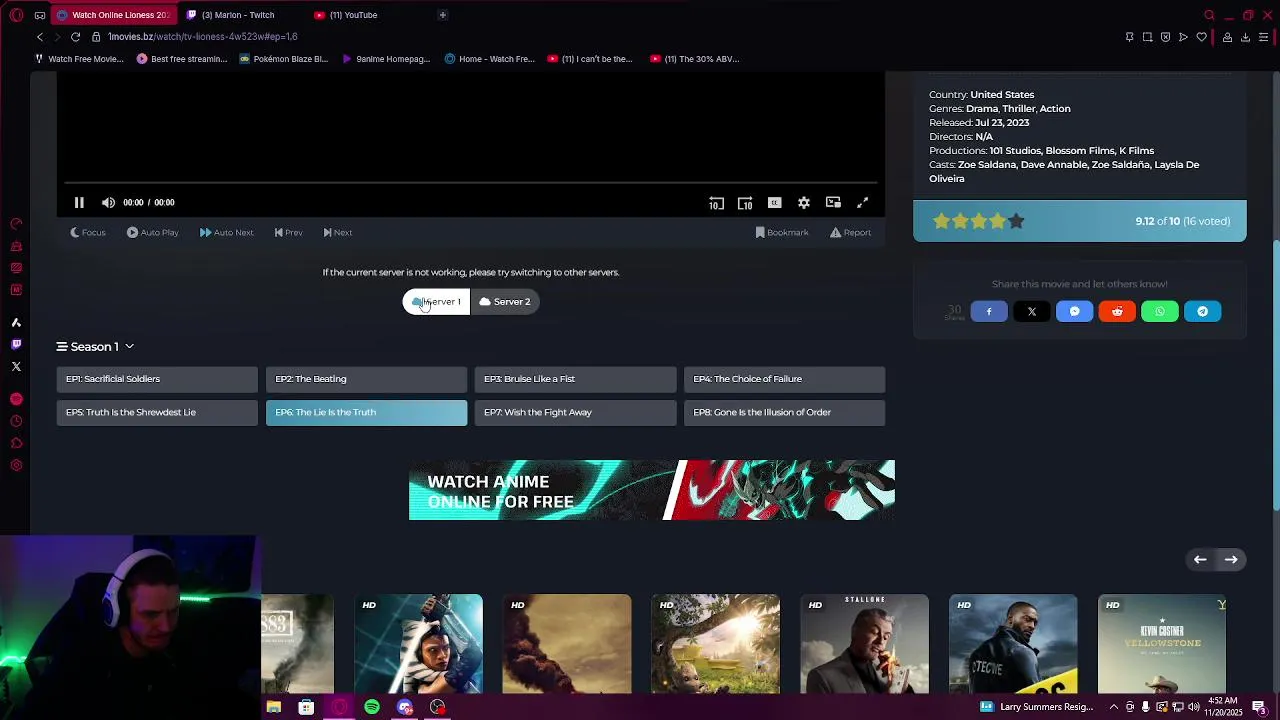The height and width of the screenshot is (720, 1280).
Task: Select EP1: Sacrificial Soldiers
Action: (157, 379)
